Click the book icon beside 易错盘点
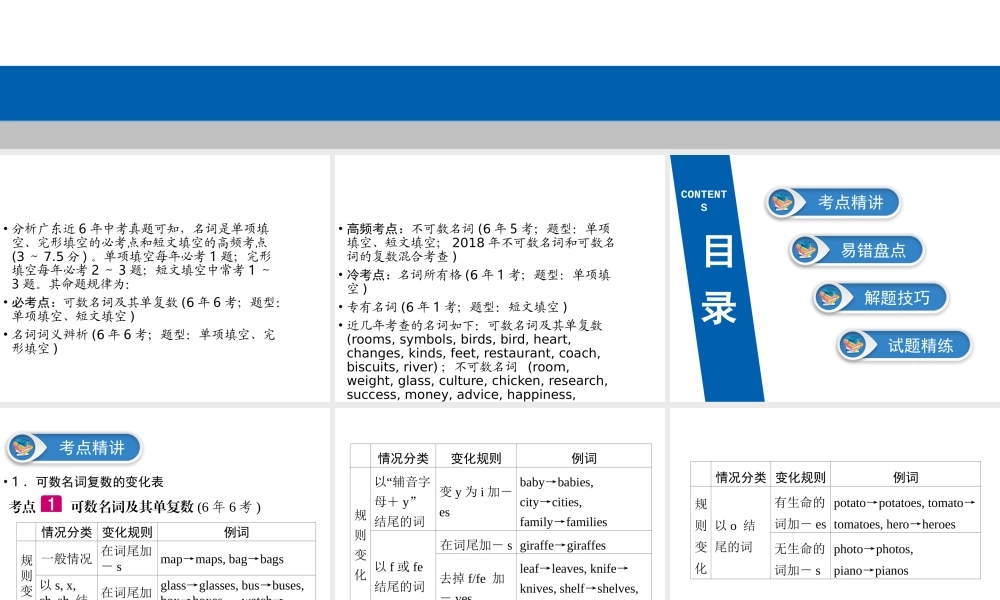1000x600 pixels. 805,250
